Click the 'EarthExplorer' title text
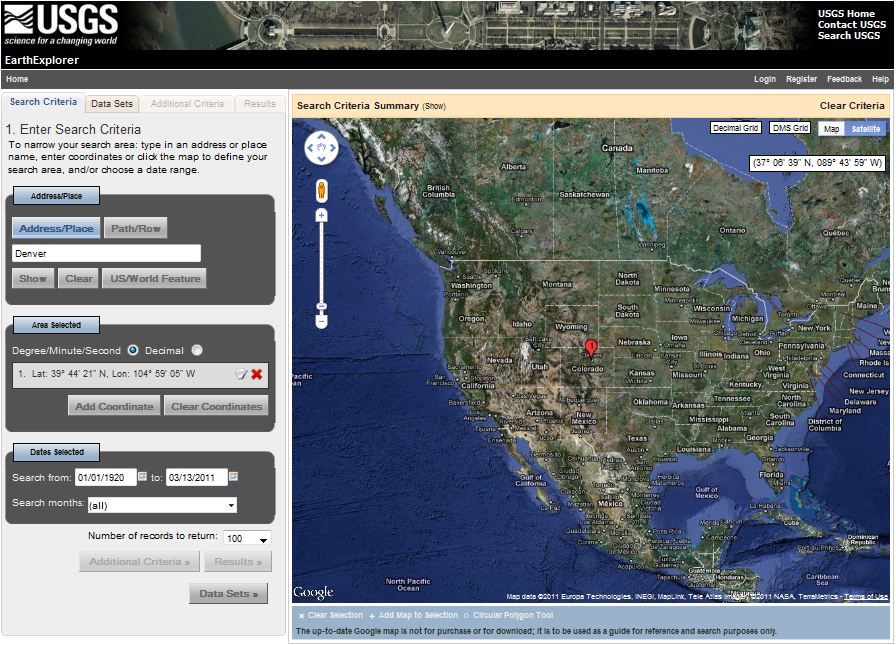Image resolution: width=896 pixels, height=645 pixels. (x=42, y=60)
